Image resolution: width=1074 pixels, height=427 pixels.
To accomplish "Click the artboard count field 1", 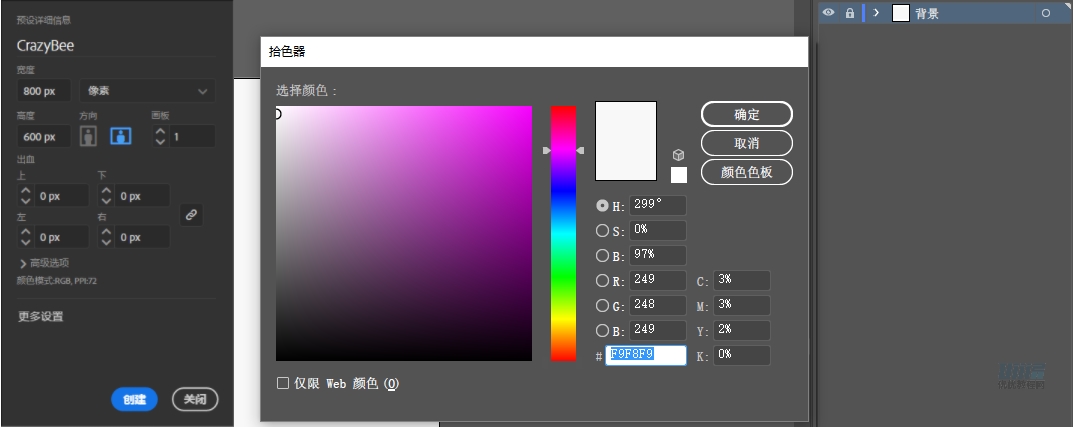I will (x=192, y=136).
